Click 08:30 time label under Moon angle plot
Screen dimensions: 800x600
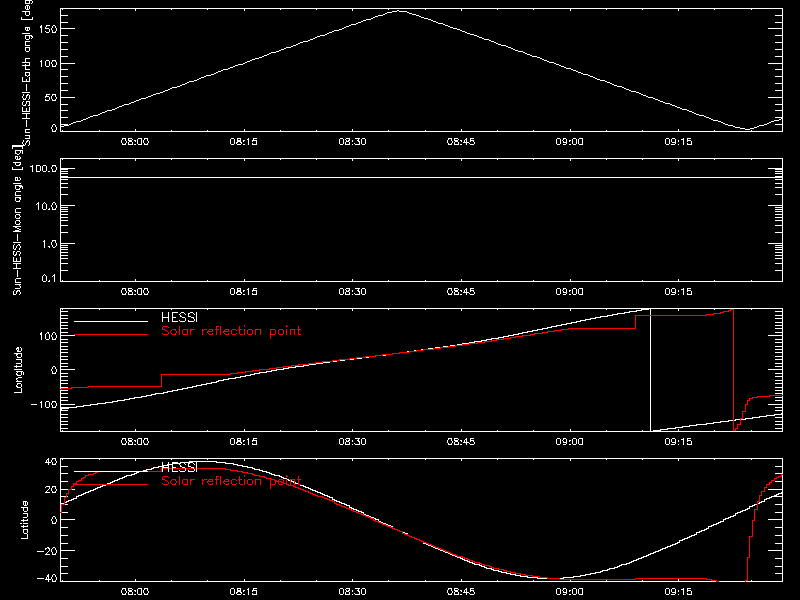[352, 291]
